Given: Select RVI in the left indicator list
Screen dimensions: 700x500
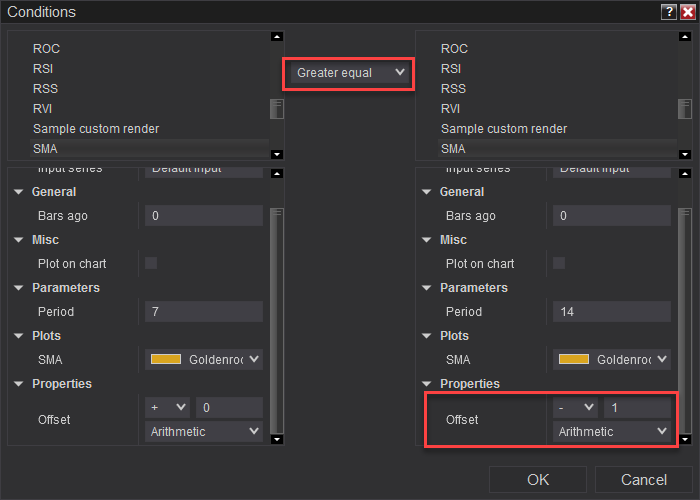Looking at the screenshot, I should (42, 109).
